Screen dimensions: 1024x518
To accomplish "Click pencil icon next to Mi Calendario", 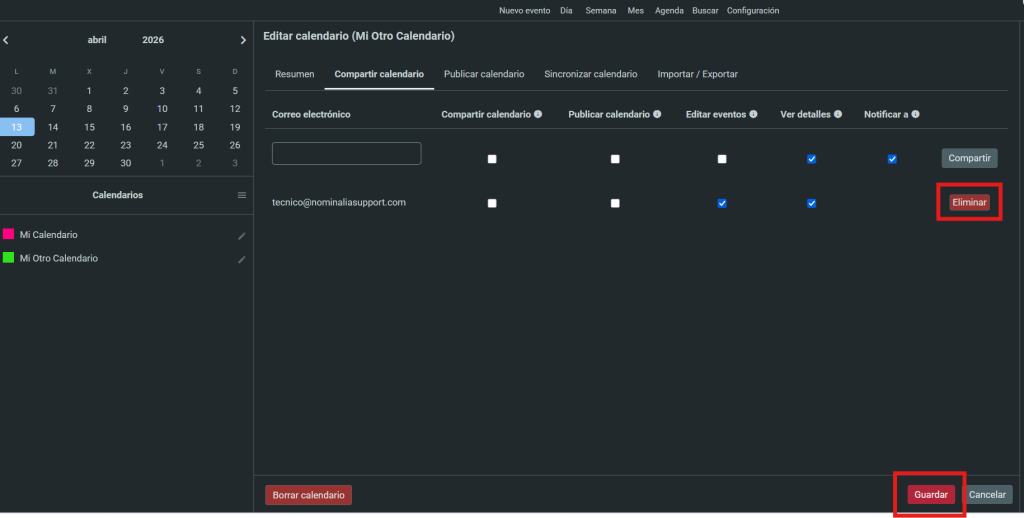I will [241, 236].
